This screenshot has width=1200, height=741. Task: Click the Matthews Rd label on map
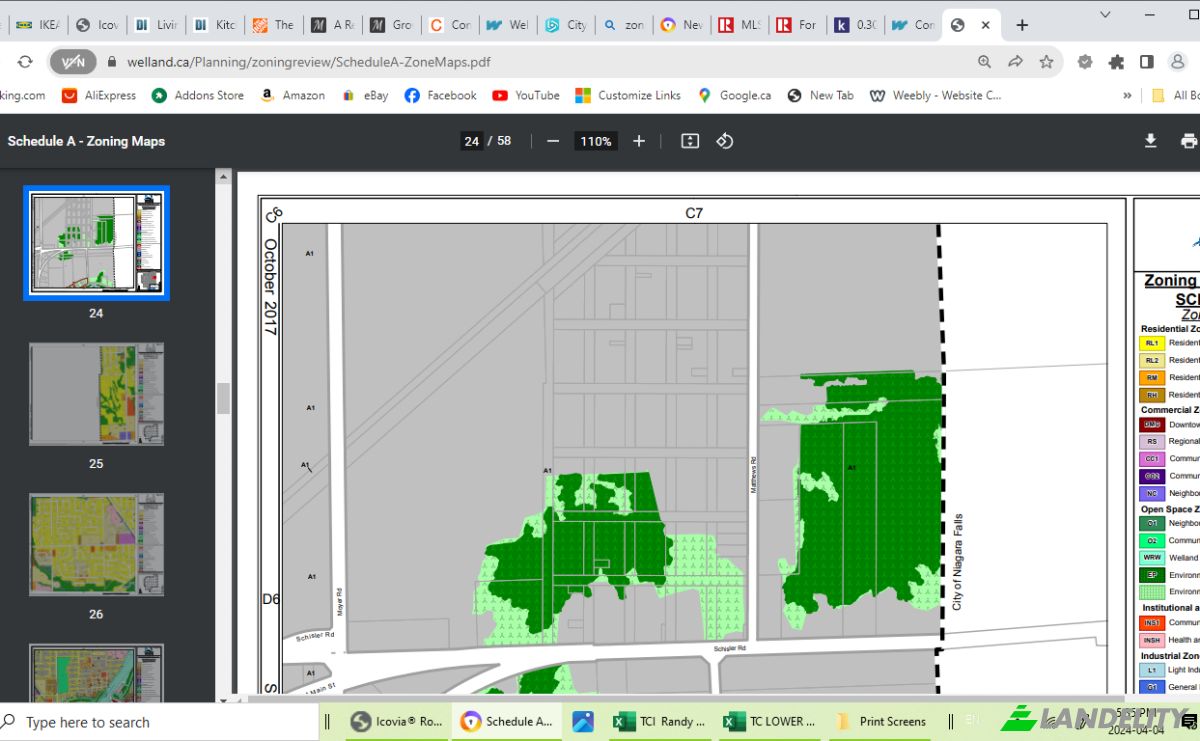pyautogui.click(x=753, y=473)
